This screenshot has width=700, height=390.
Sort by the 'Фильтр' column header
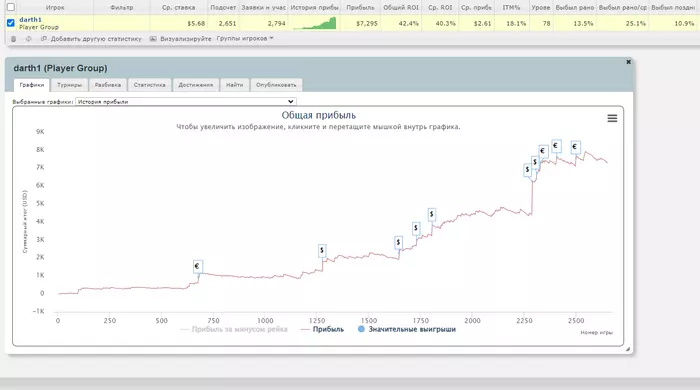pos(121,8)
